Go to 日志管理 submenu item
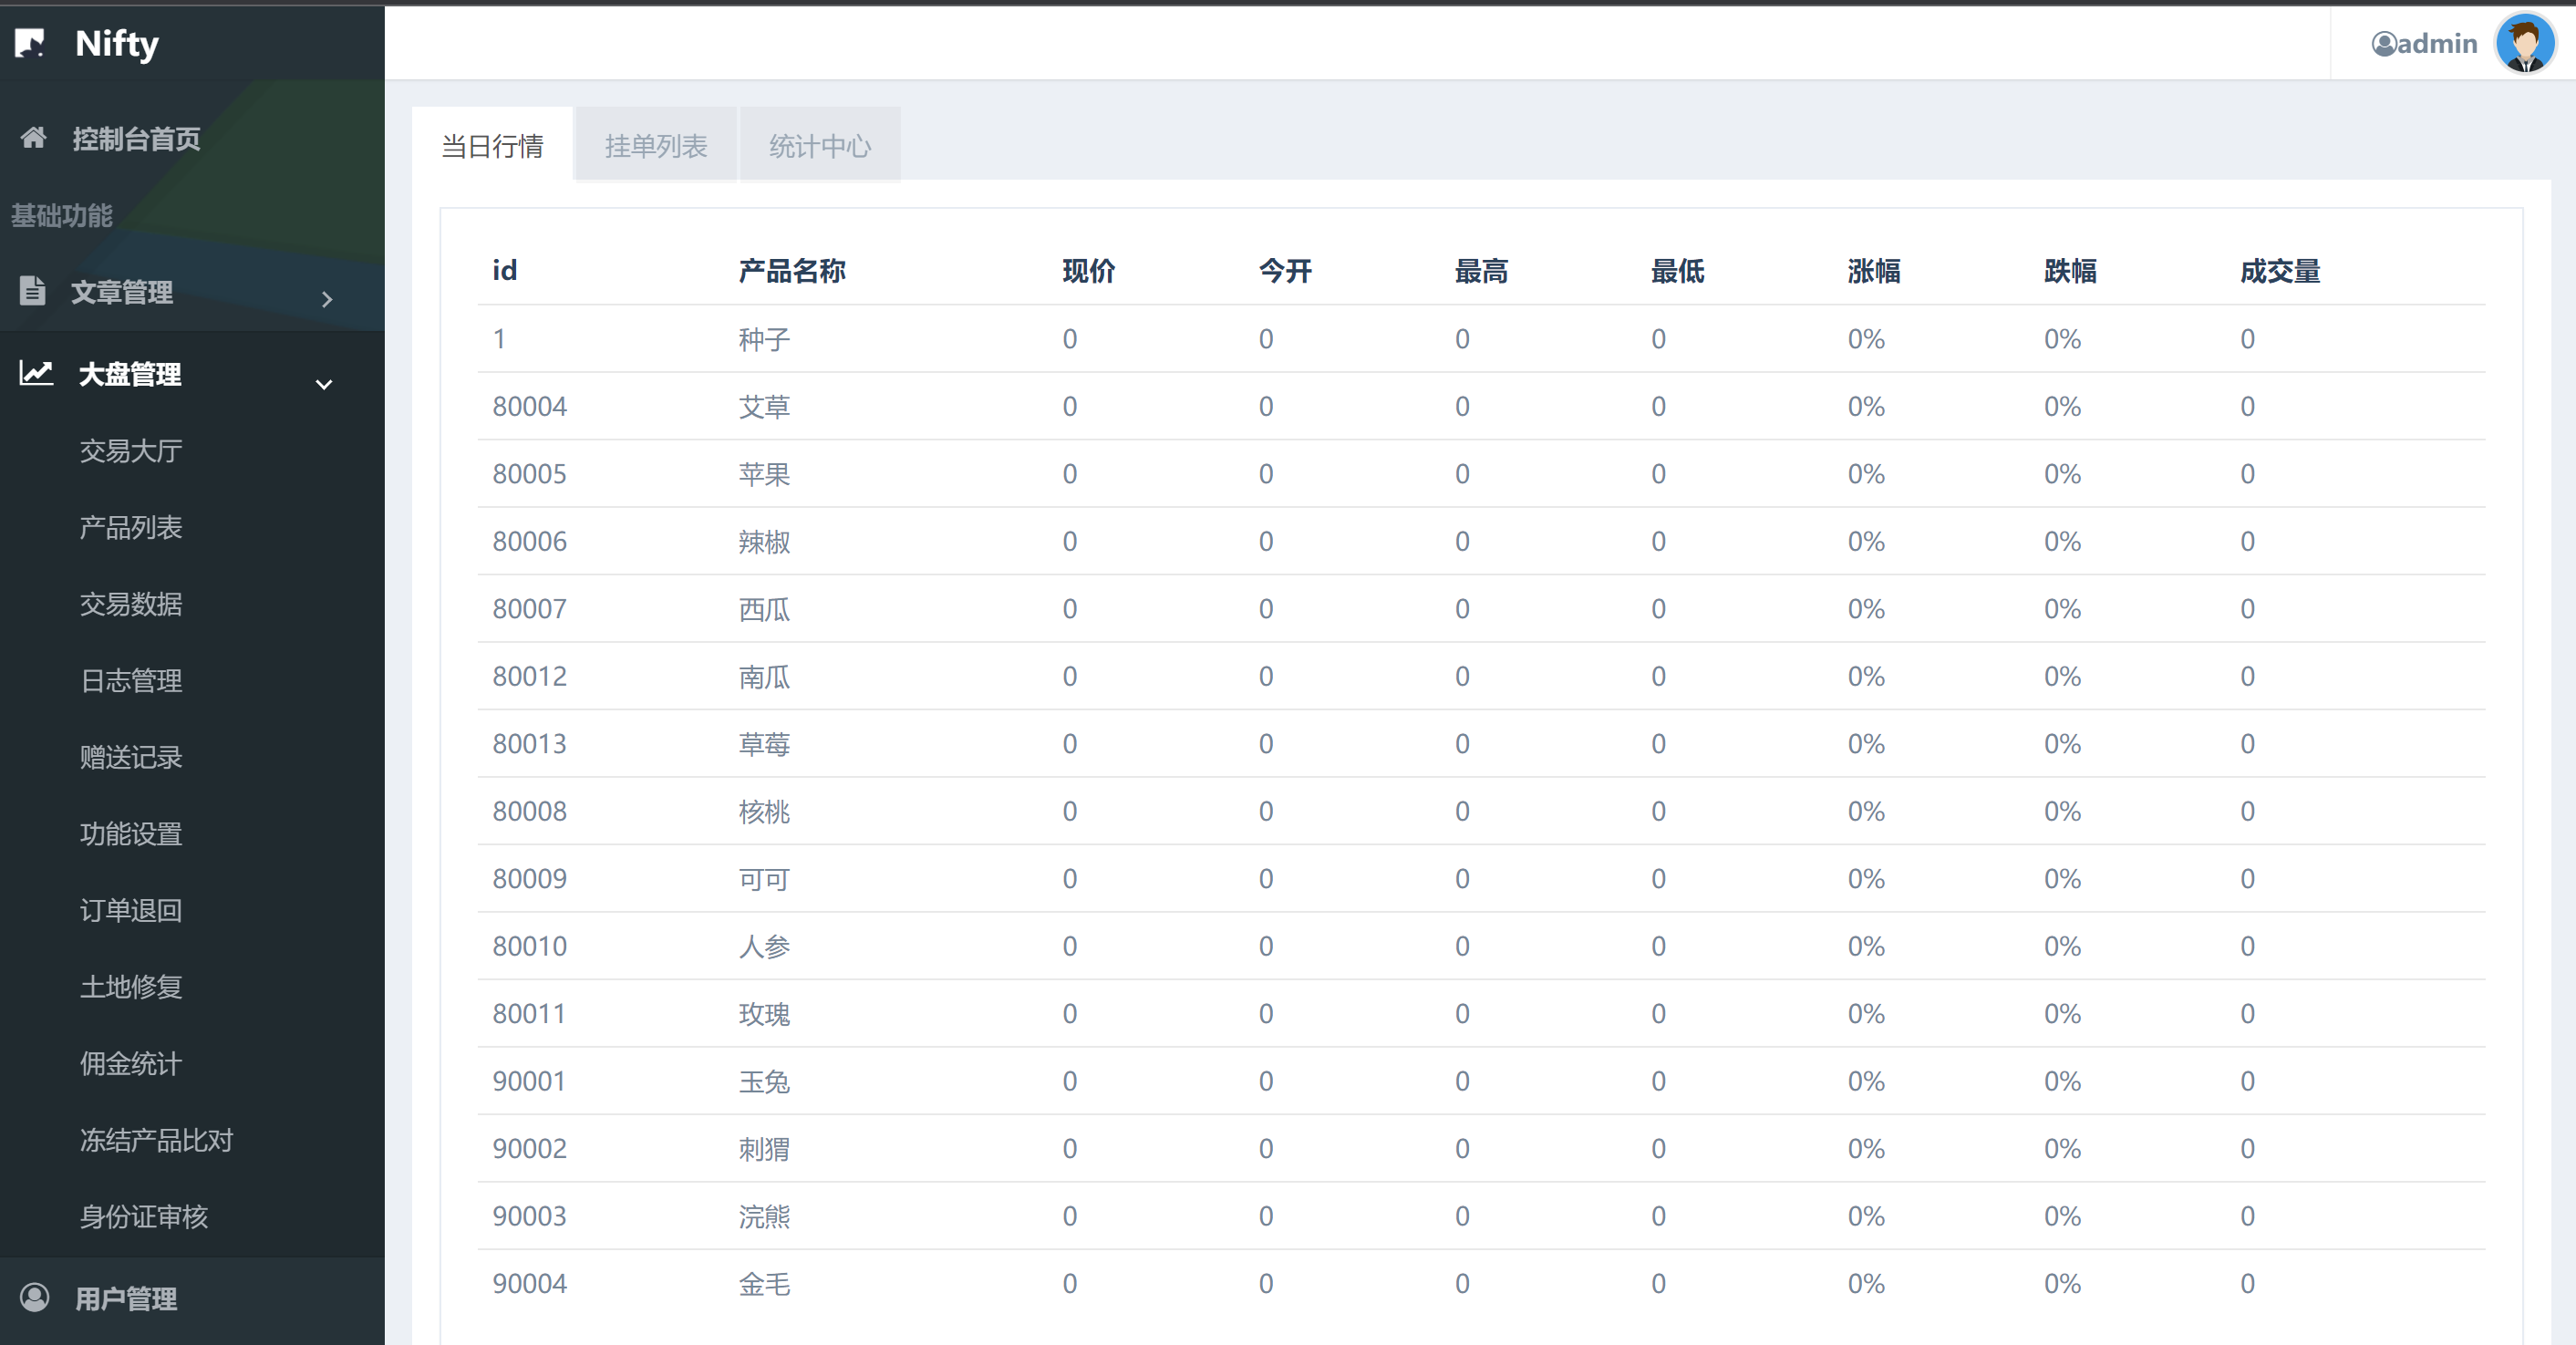Screen dimensions: 2576x1345 (x=131, y=681)
